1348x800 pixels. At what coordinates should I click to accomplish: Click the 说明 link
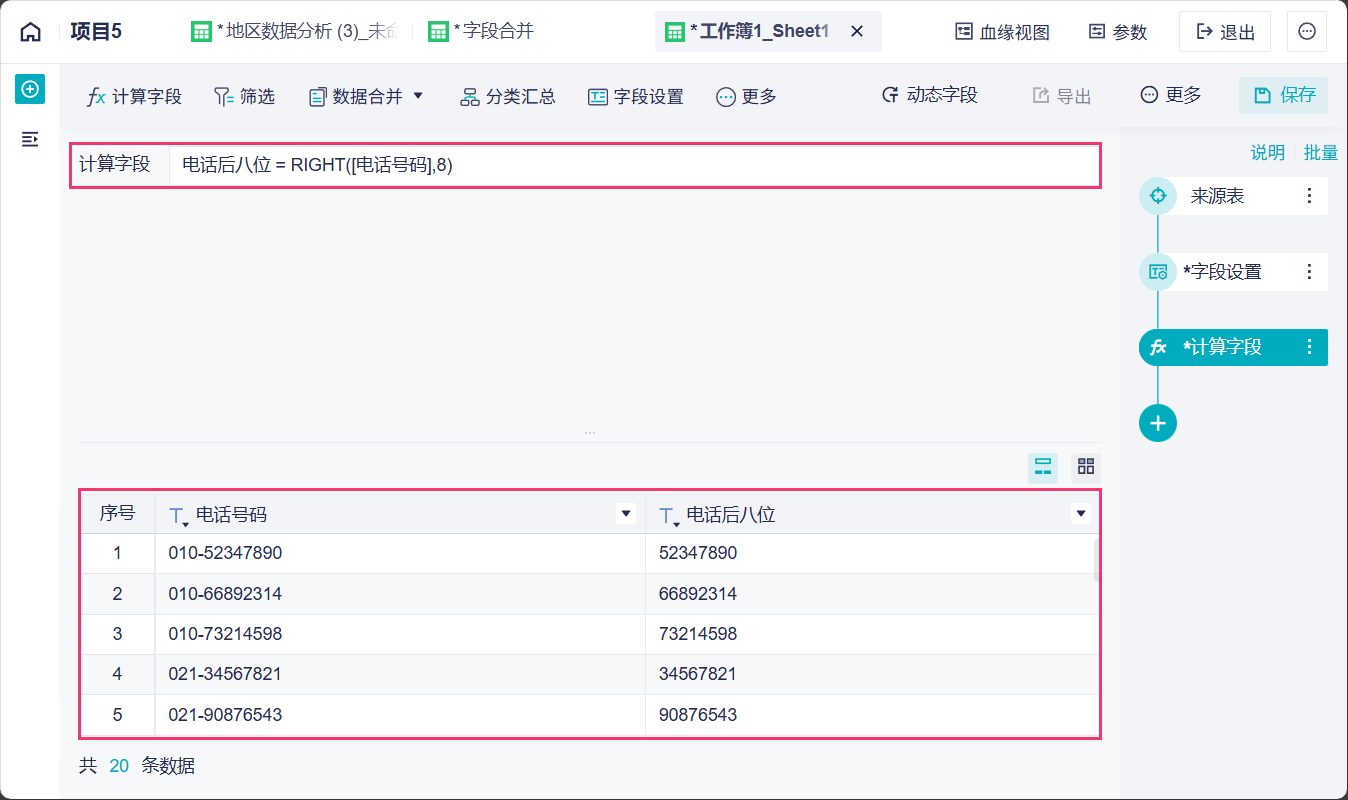[1267, 152]
